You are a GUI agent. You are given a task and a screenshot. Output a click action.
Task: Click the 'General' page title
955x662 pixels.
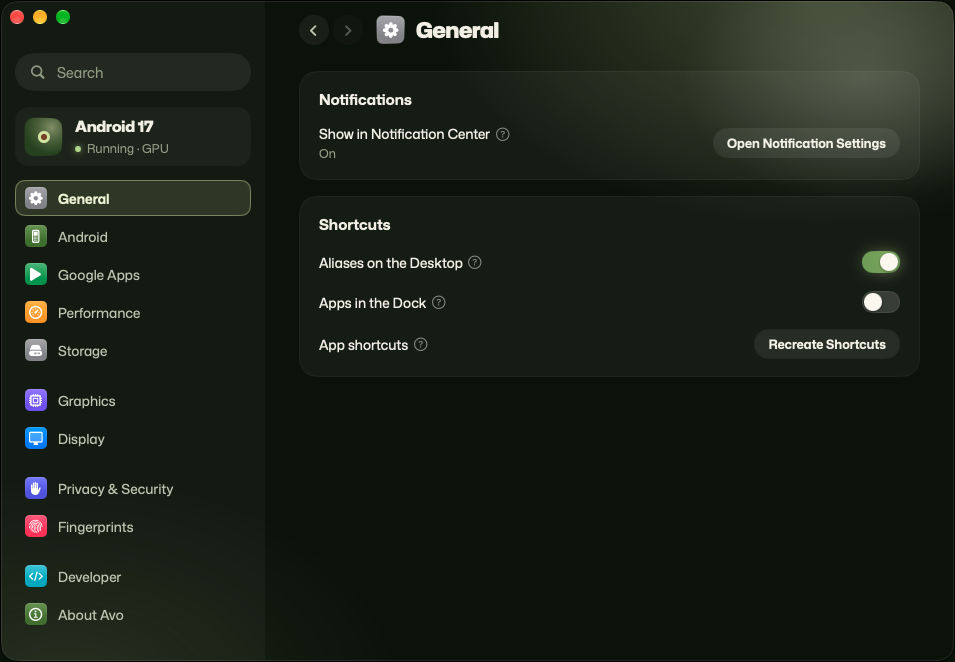pos(457,30)
